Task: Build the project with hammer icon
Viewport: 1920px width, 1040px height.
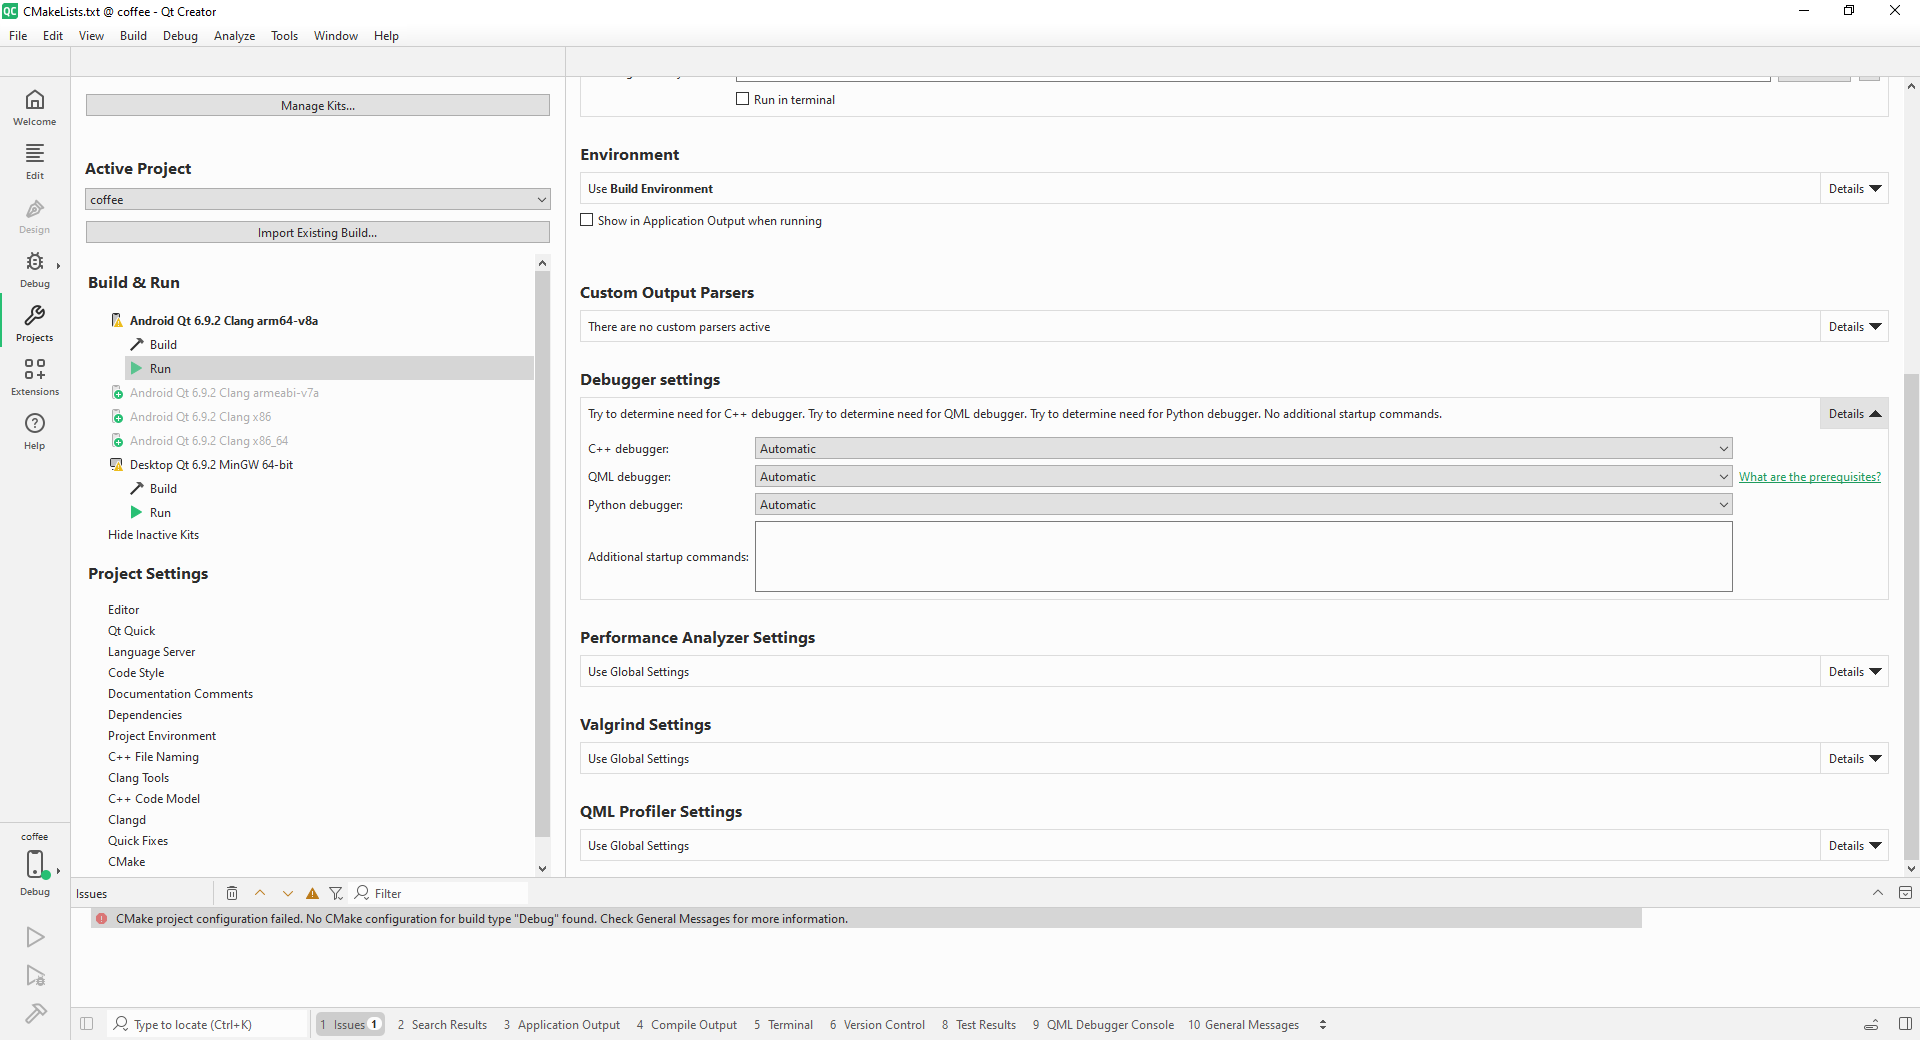Action: 35,1014
